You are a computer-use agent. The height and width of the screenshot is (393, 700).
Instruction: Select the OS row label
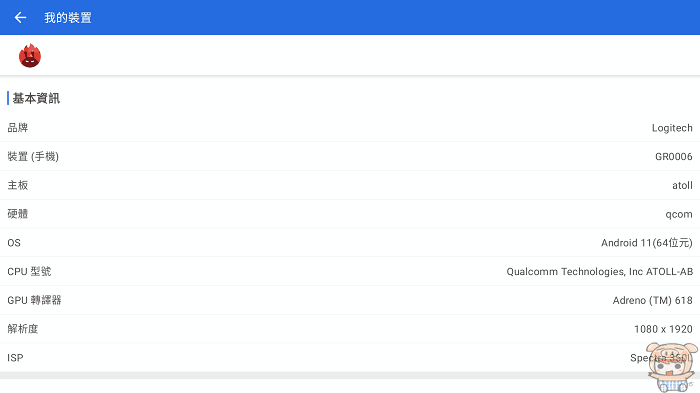point(14,243)
